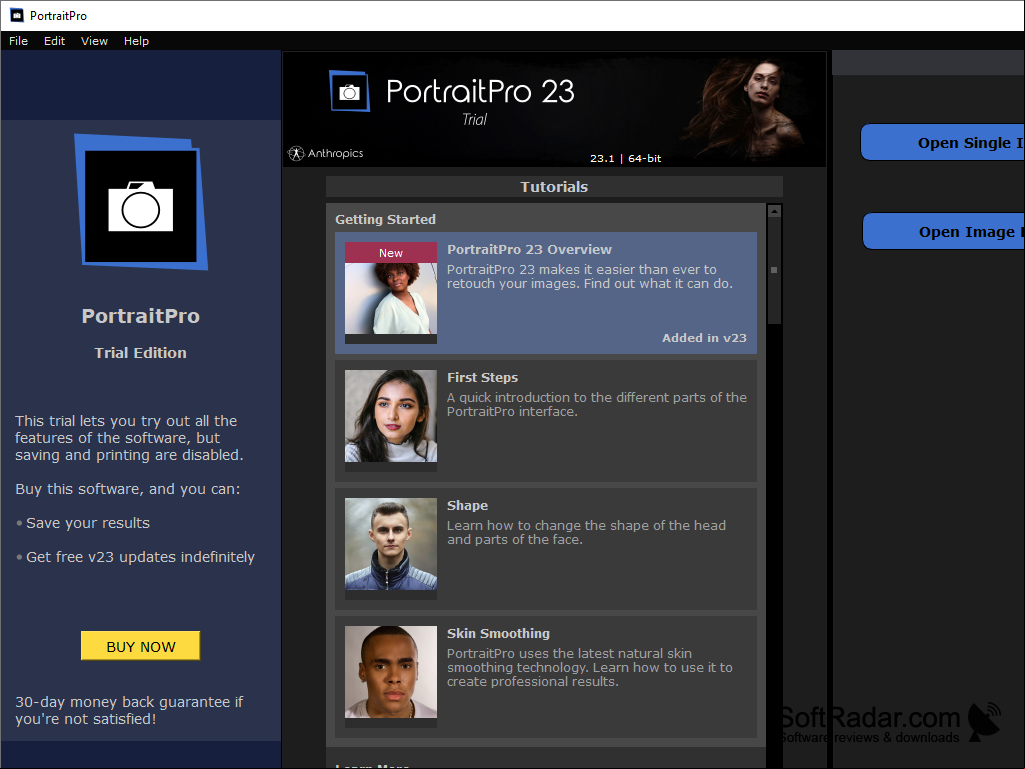The image size is (1025, 769).
Task: Open the Skin Smoothing tutorial thumbnail
Action: coord(391,677)
